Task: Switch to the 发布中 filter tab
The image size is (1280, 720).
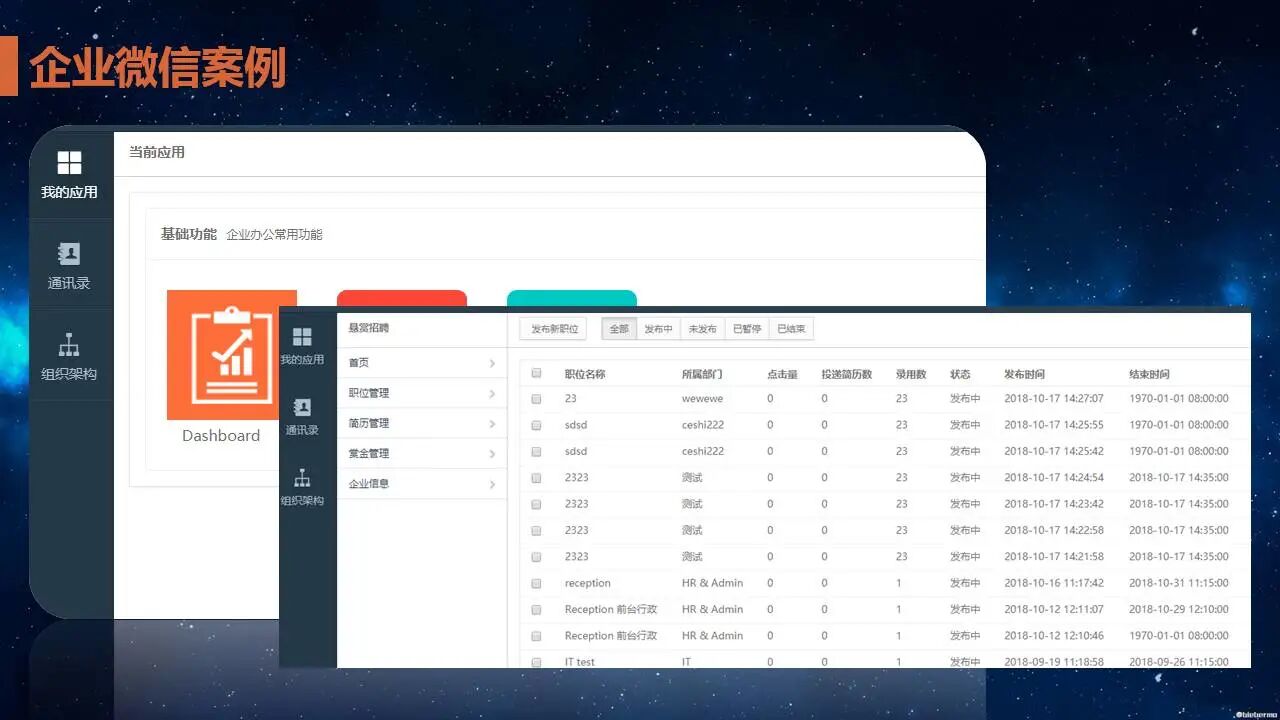Action: 659,328
